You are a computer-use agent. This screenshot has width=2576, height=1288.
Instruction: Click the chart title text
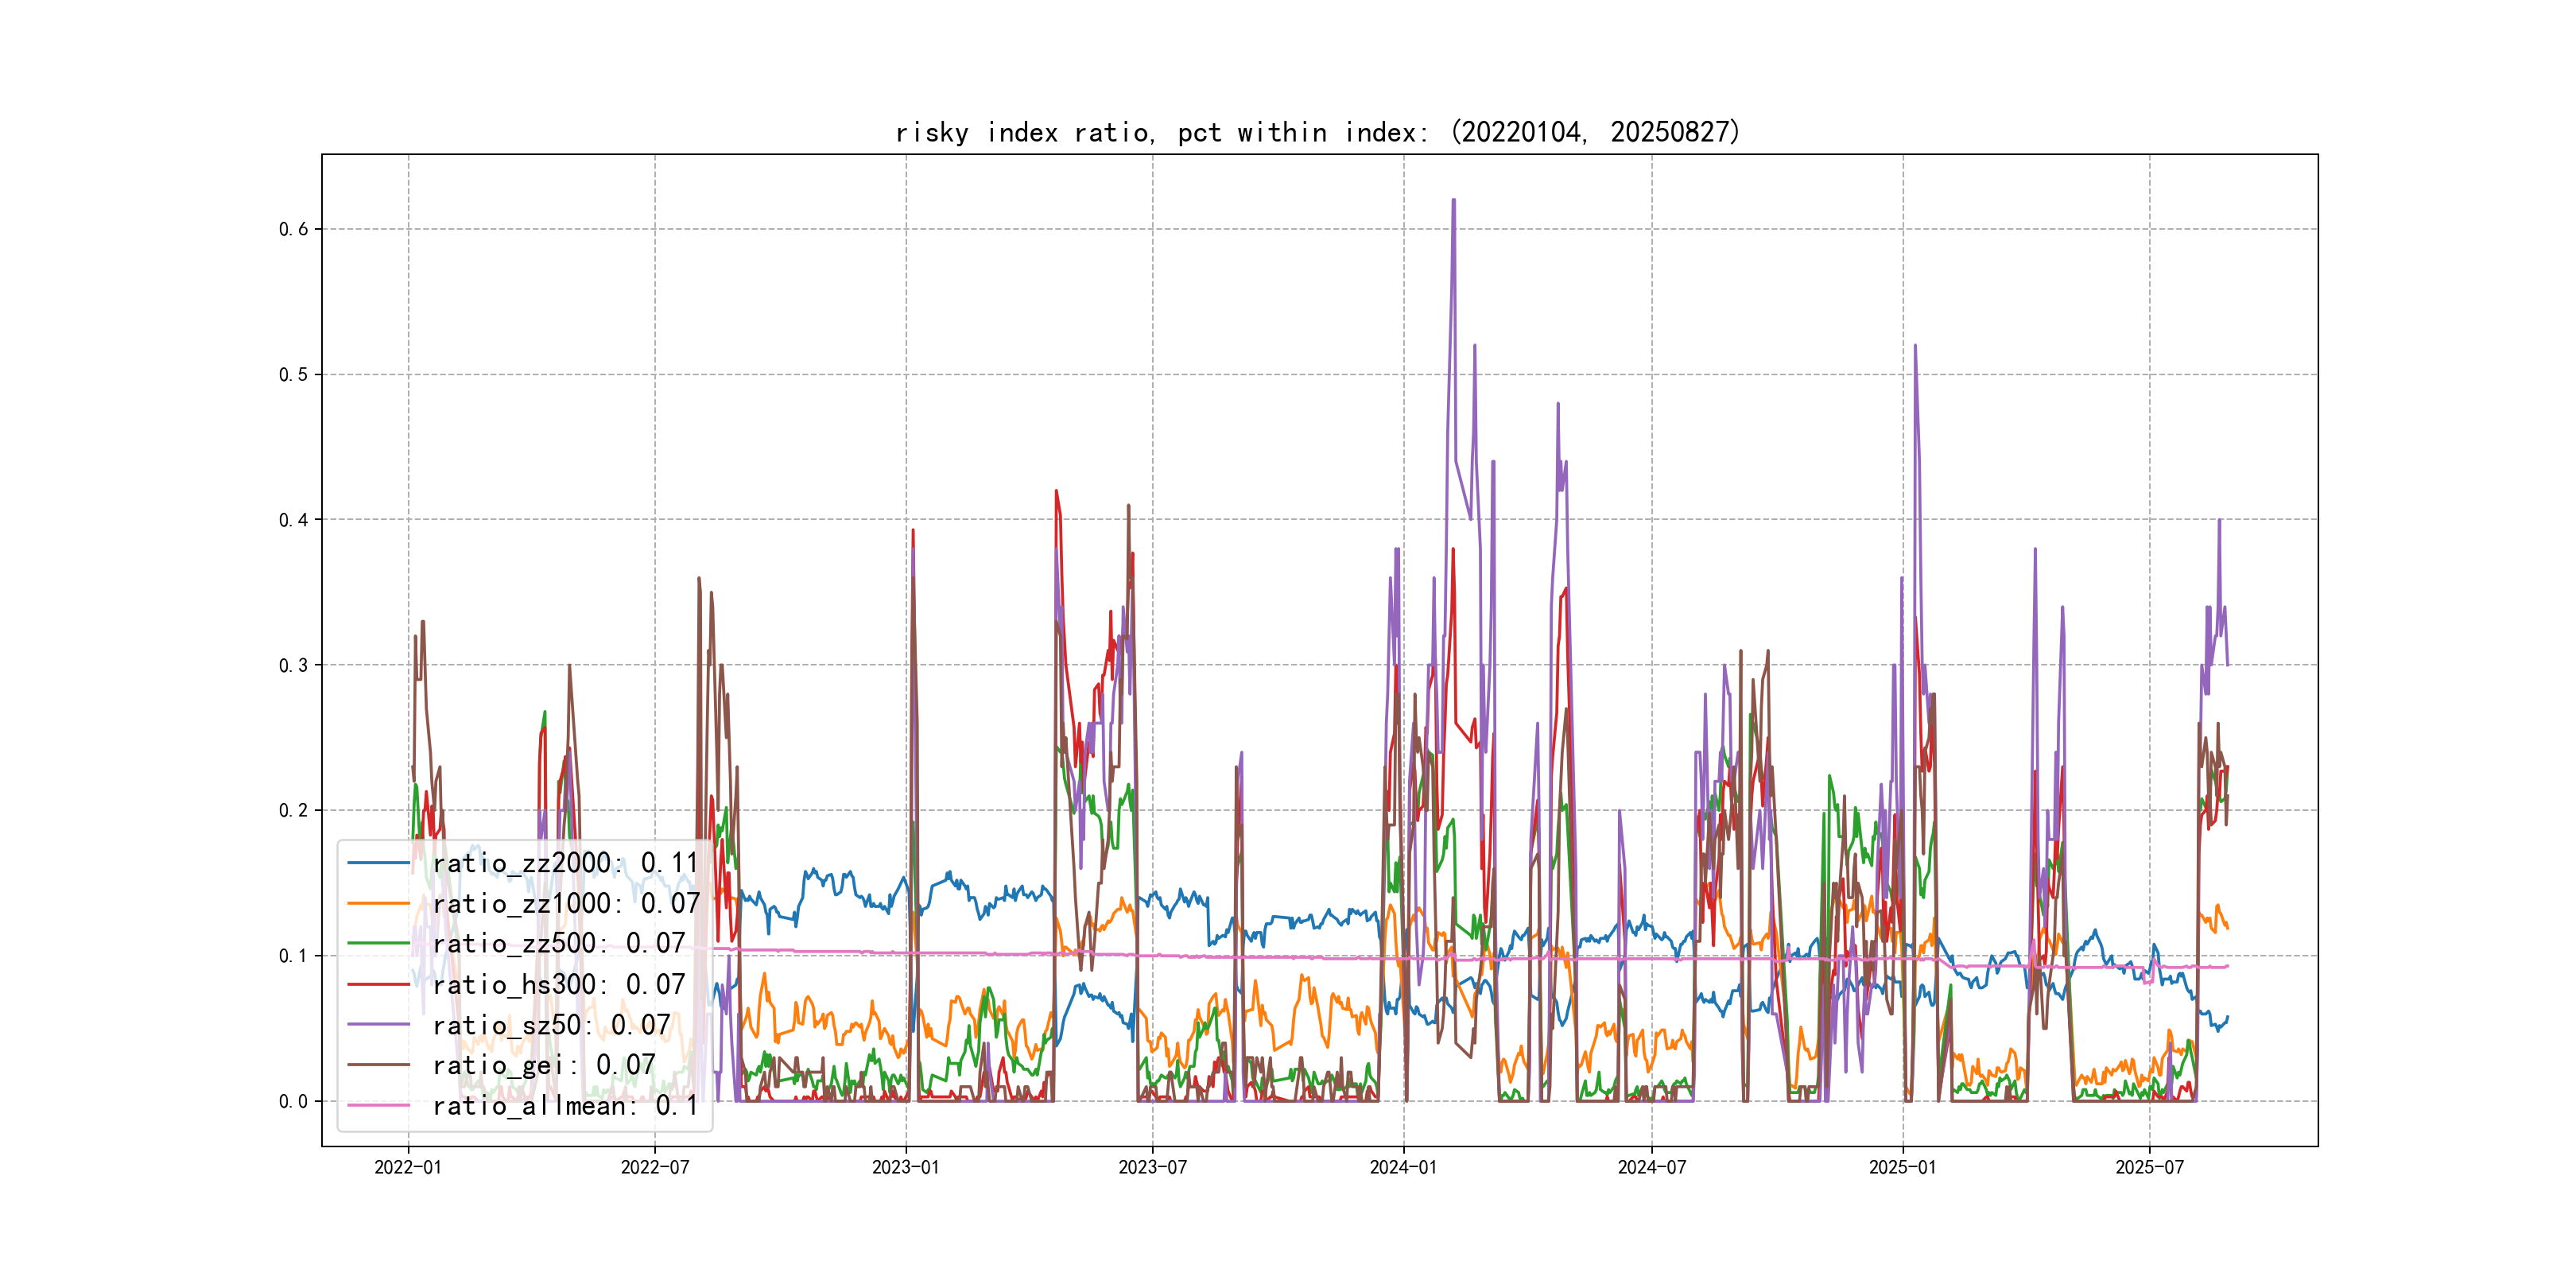(1317, 132)
